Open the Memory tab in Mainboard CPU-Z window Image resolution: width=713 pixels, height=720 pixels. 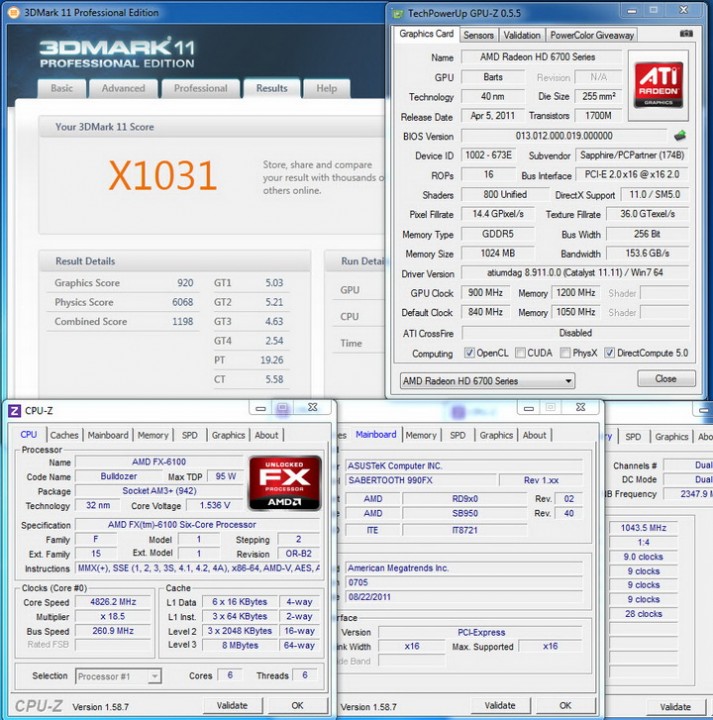(x=421, y=435)
